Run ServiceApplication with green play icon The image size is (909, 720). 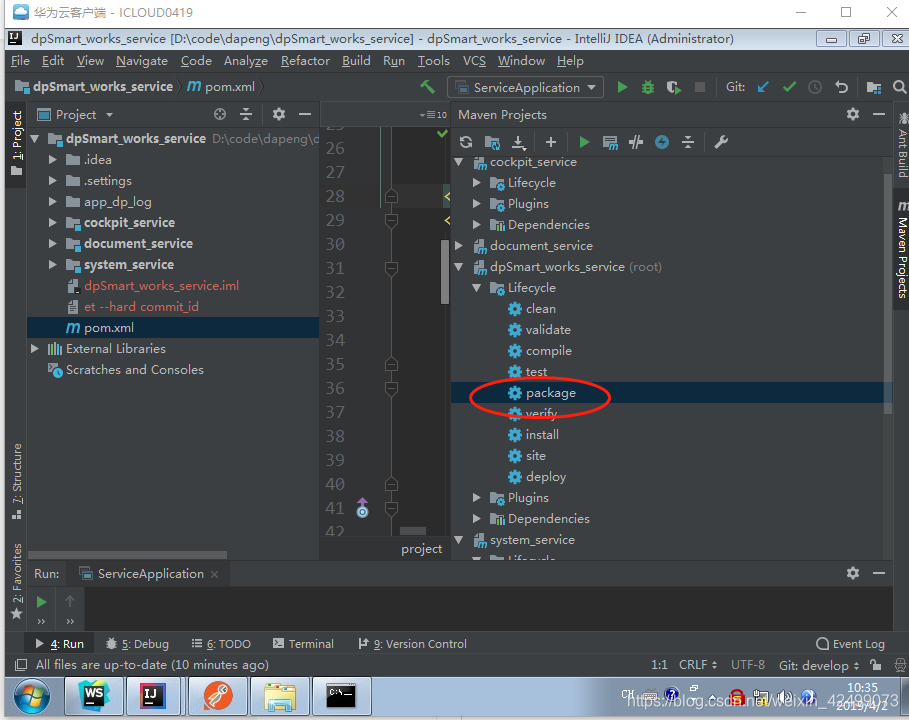(x=622, y=88)
